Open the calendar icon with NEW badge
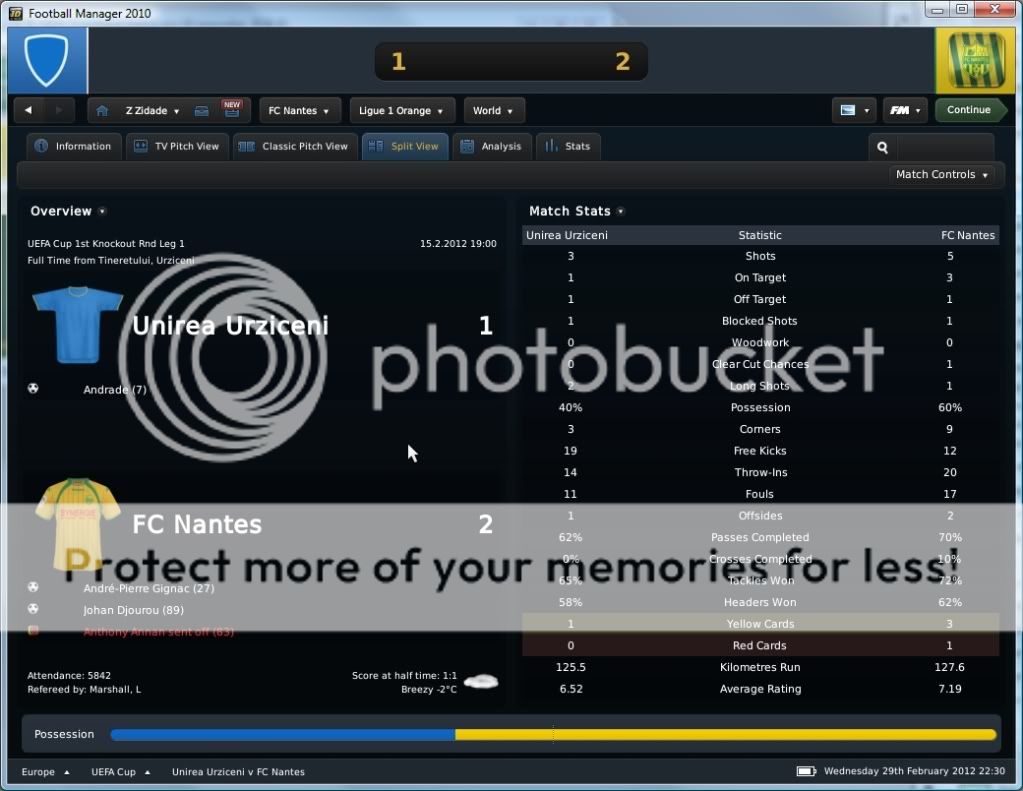This screenshot has height=791, width=1023. 231,110
